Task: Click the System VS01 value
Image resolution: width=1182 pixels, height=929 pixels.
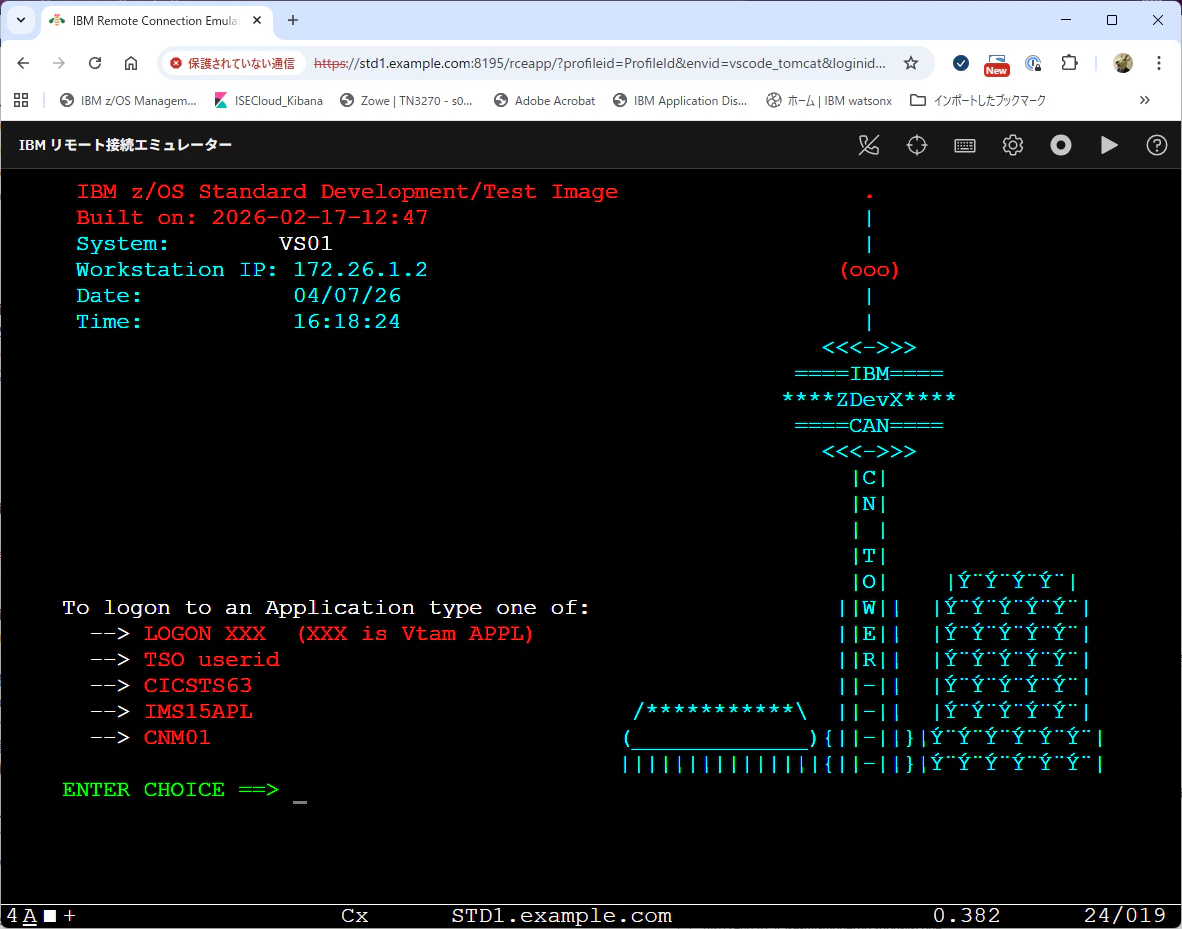Action: pos(305,244)
